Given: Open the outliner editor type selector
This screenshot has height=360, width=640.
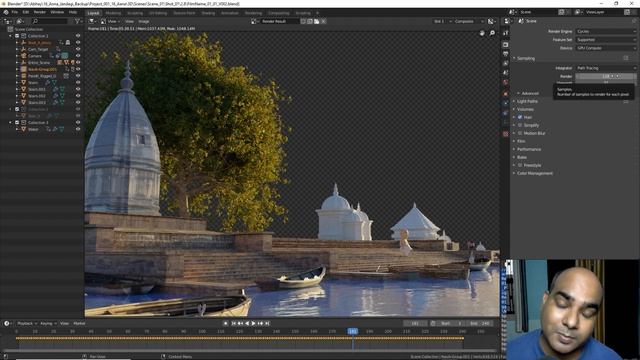Looking at the screenshot, I should click(8, 21).
